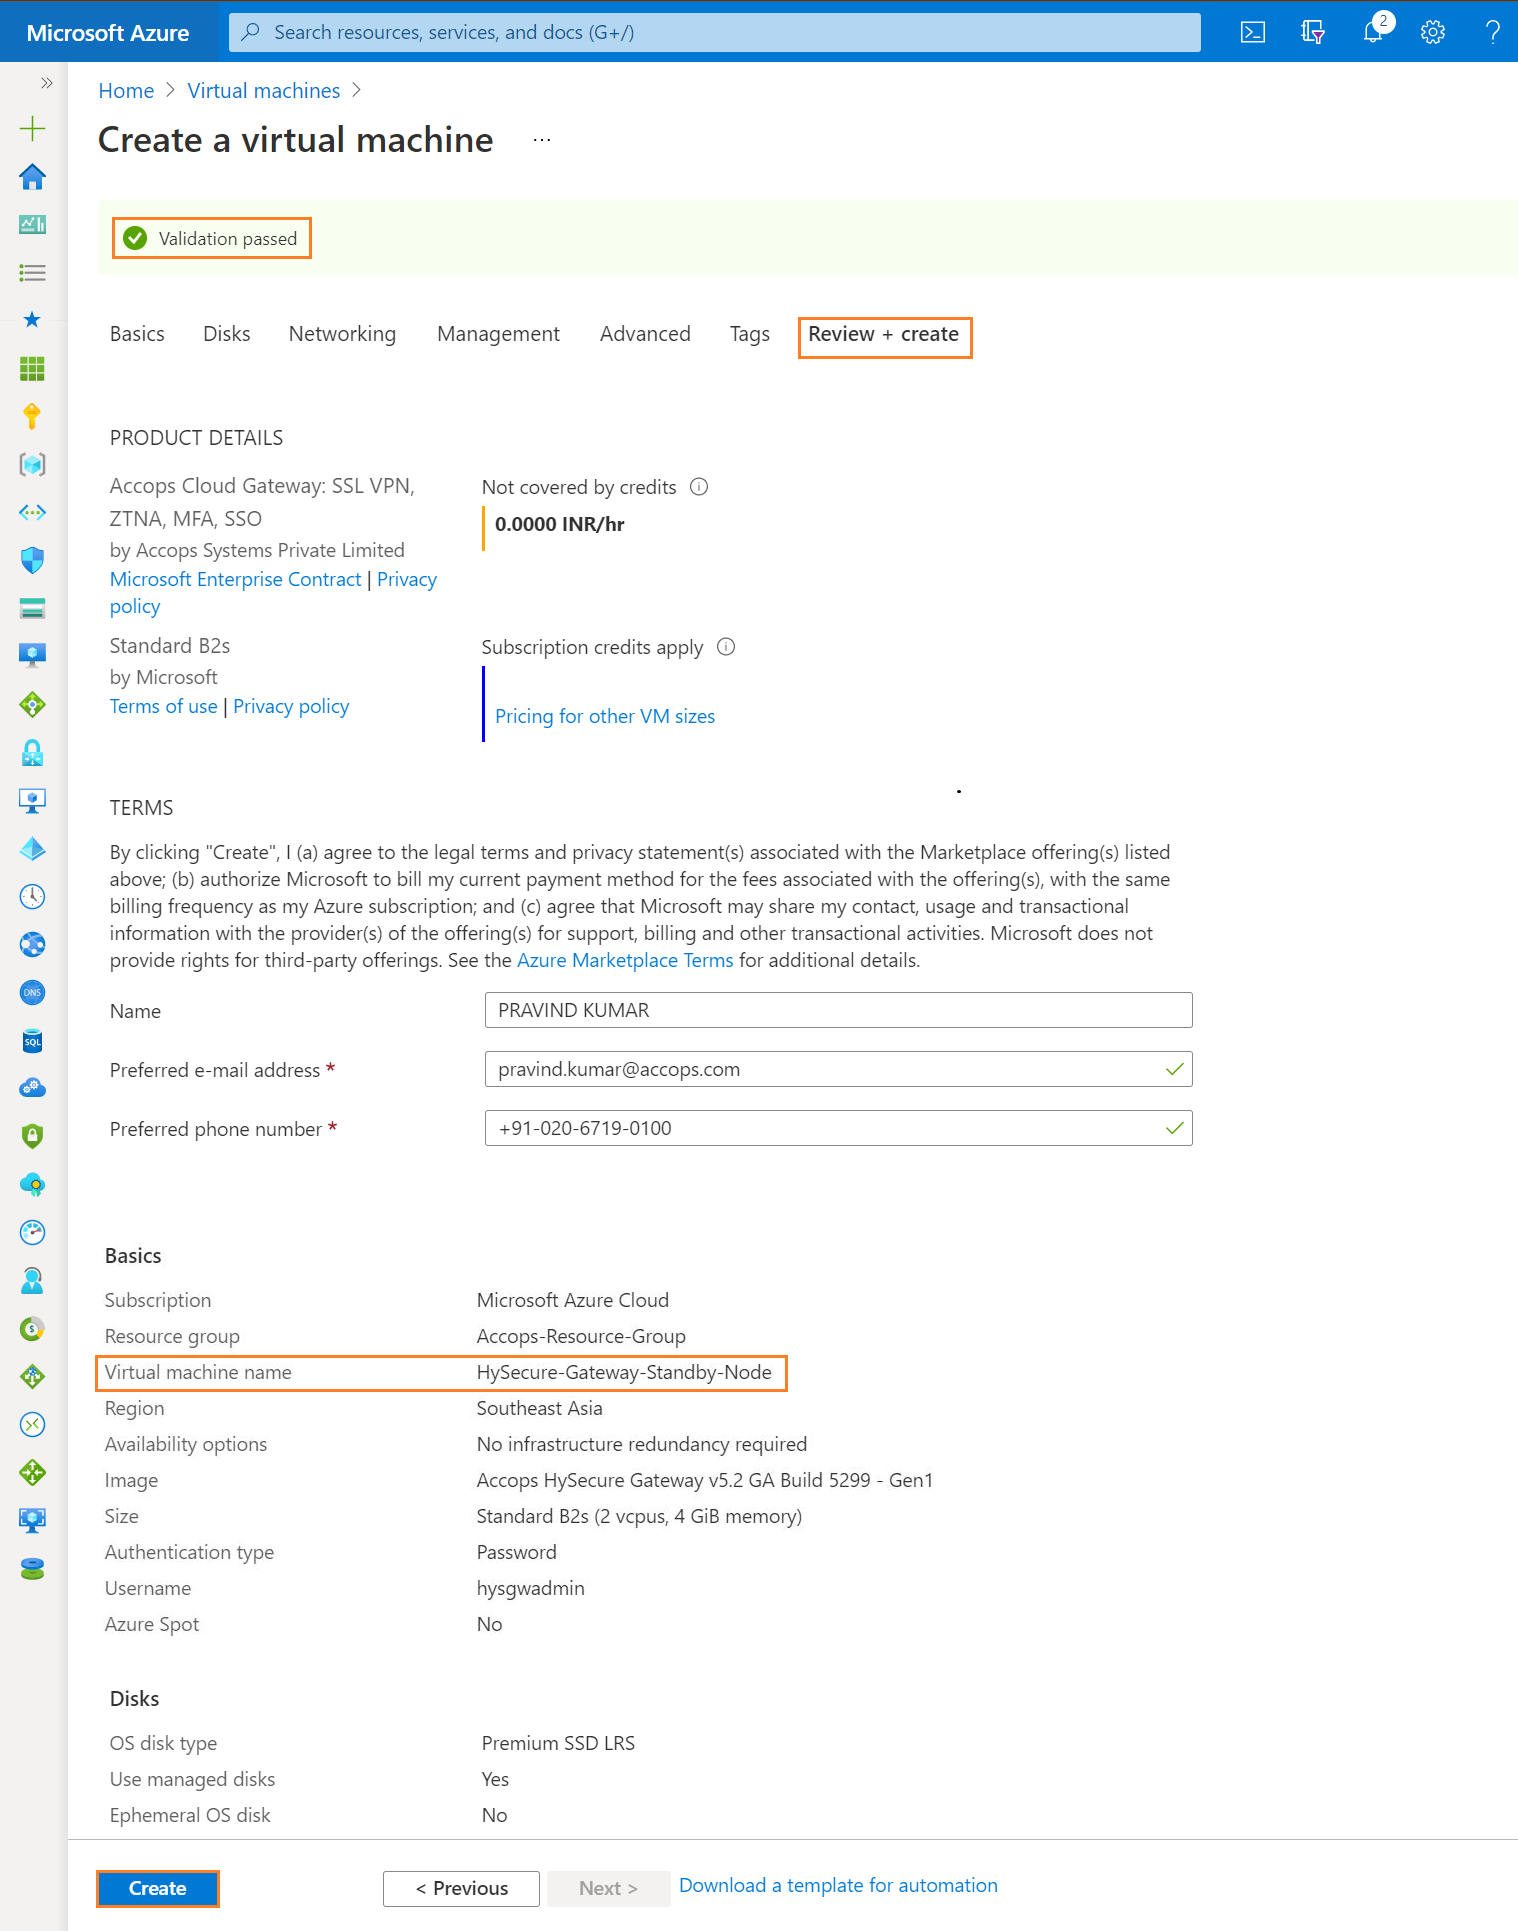Show info for Not covered by credits
Image resolution: width=1518 pixels, height=1931 pixels.
point(699,487)
